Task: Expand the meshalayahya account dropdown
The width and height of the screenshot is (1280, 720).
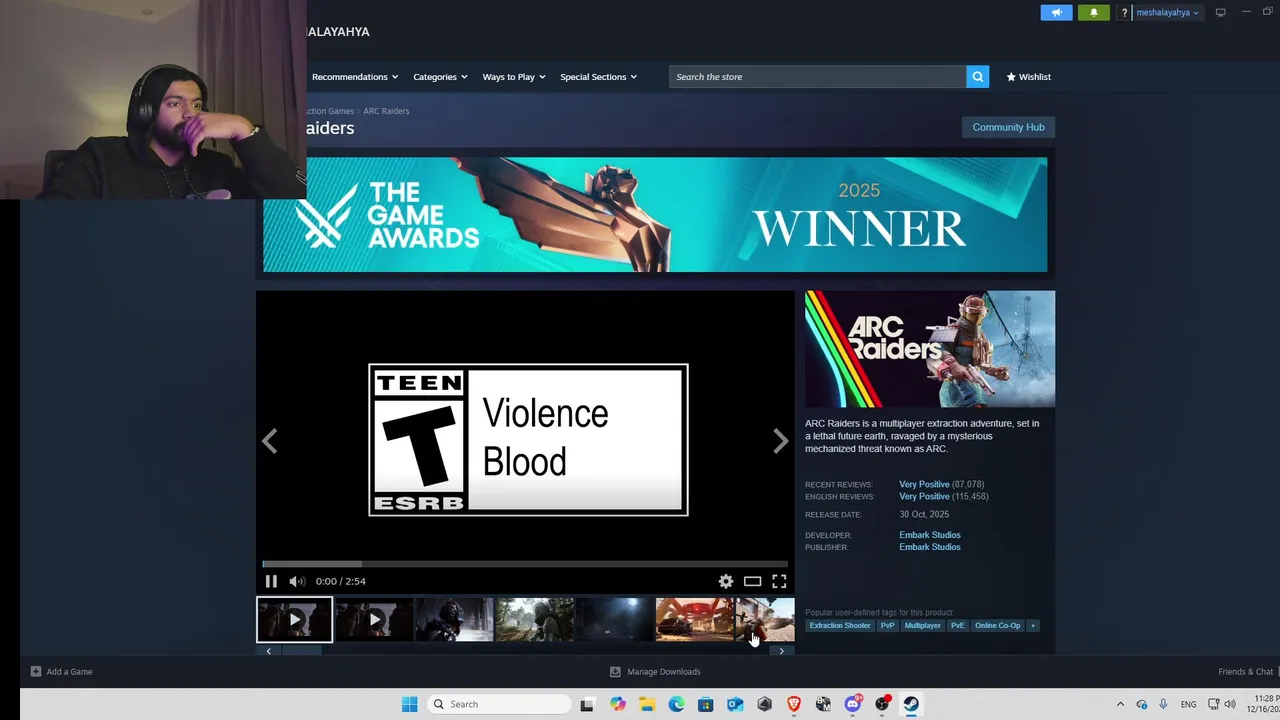Action: (1167, 13)
